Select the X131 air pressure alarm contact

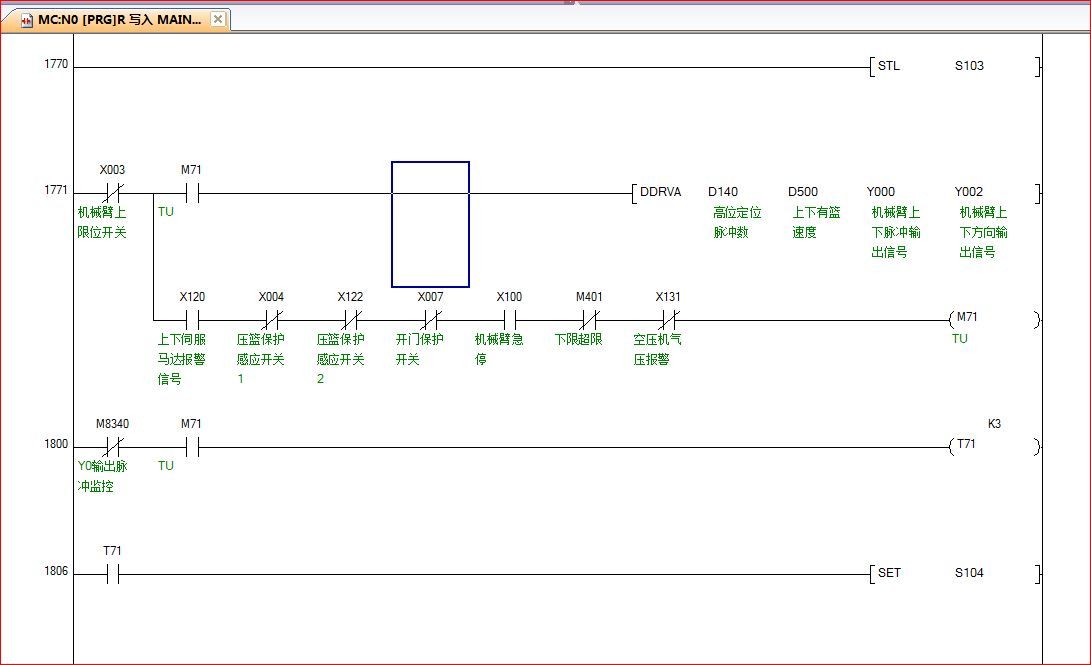point(667,320)
